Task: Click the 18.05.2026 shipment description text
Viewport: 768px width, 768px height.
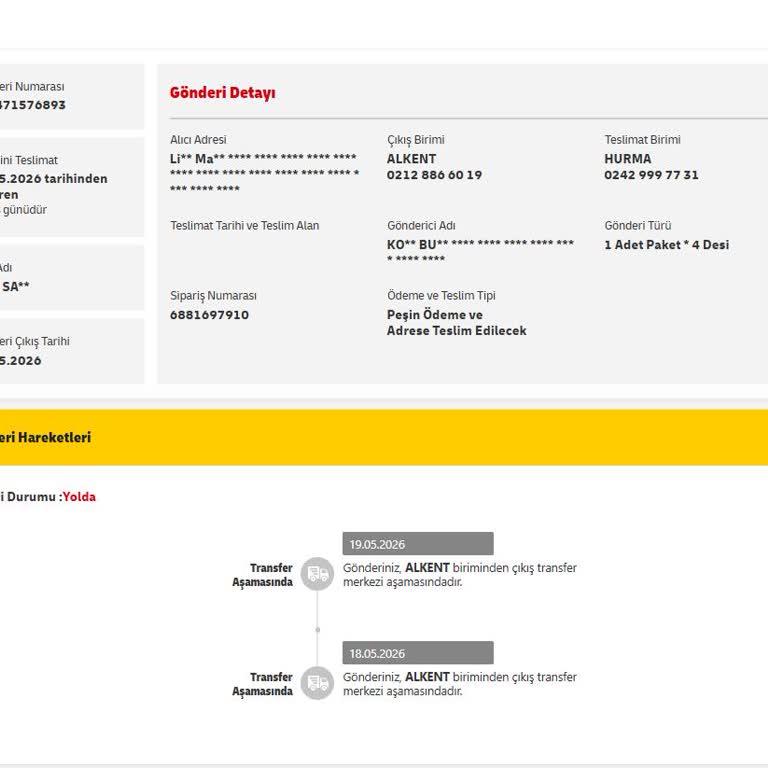Action: coord(459,684)
